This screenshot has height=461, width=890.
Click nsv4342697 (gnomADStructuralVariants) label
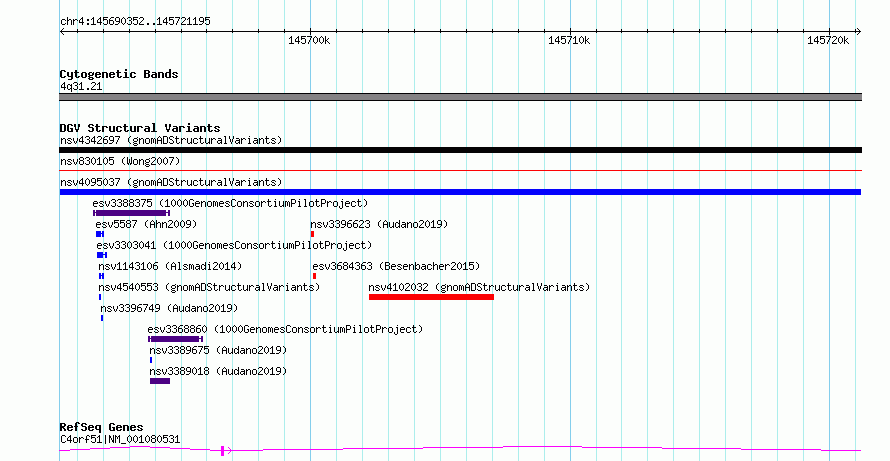(171, 140)
